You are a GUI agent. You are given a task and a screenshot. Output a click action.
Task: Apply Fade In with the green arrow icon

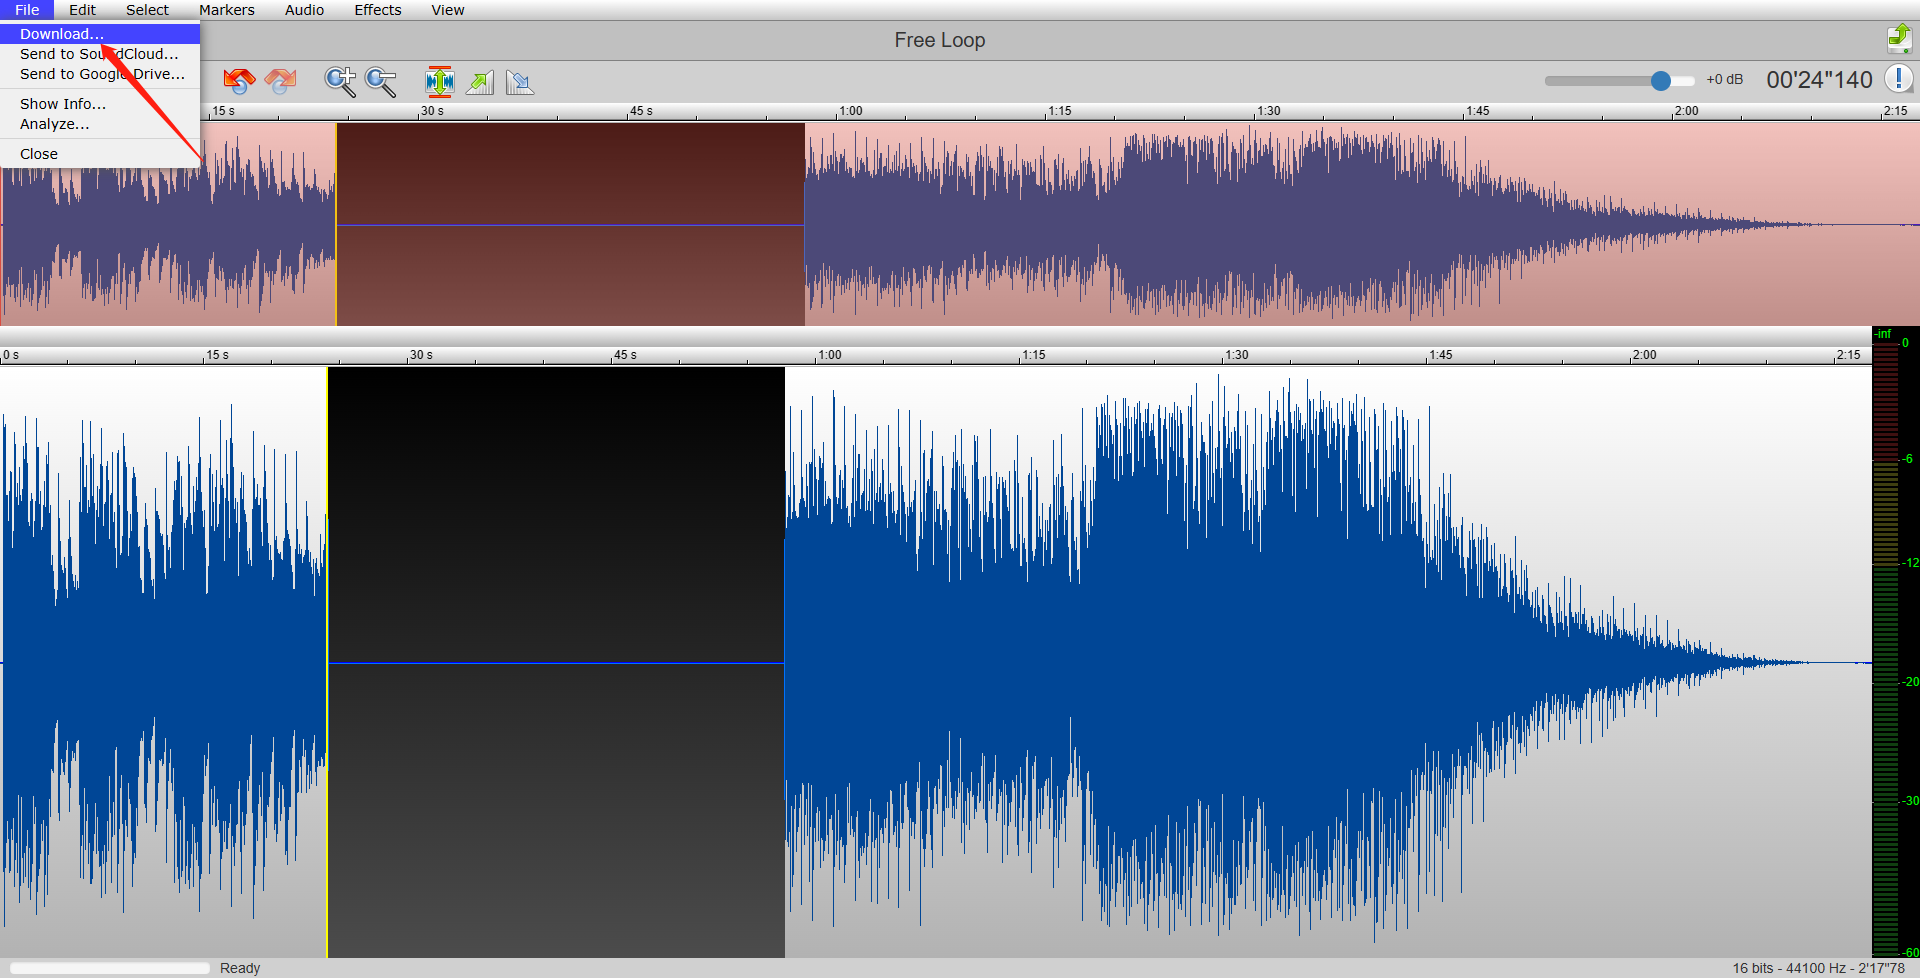(480, 82)
